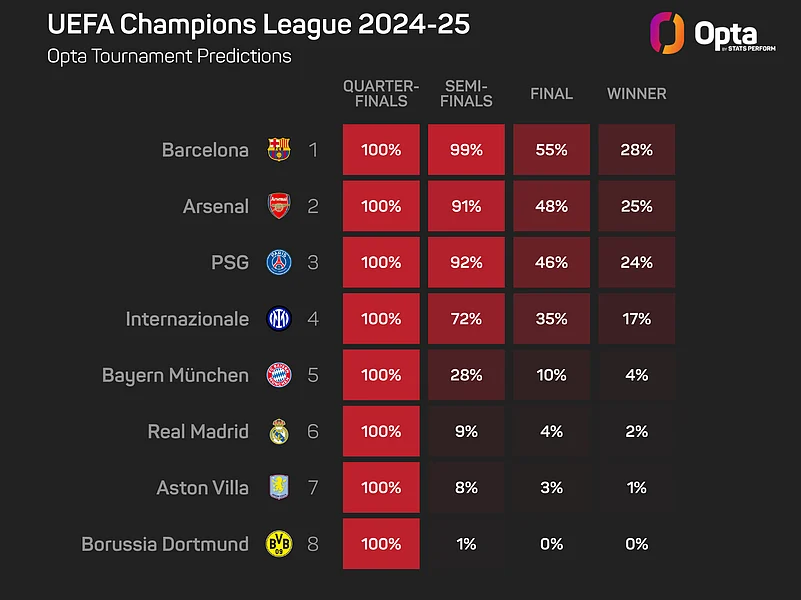Click the Internazionale club crest

pos(279,319)
